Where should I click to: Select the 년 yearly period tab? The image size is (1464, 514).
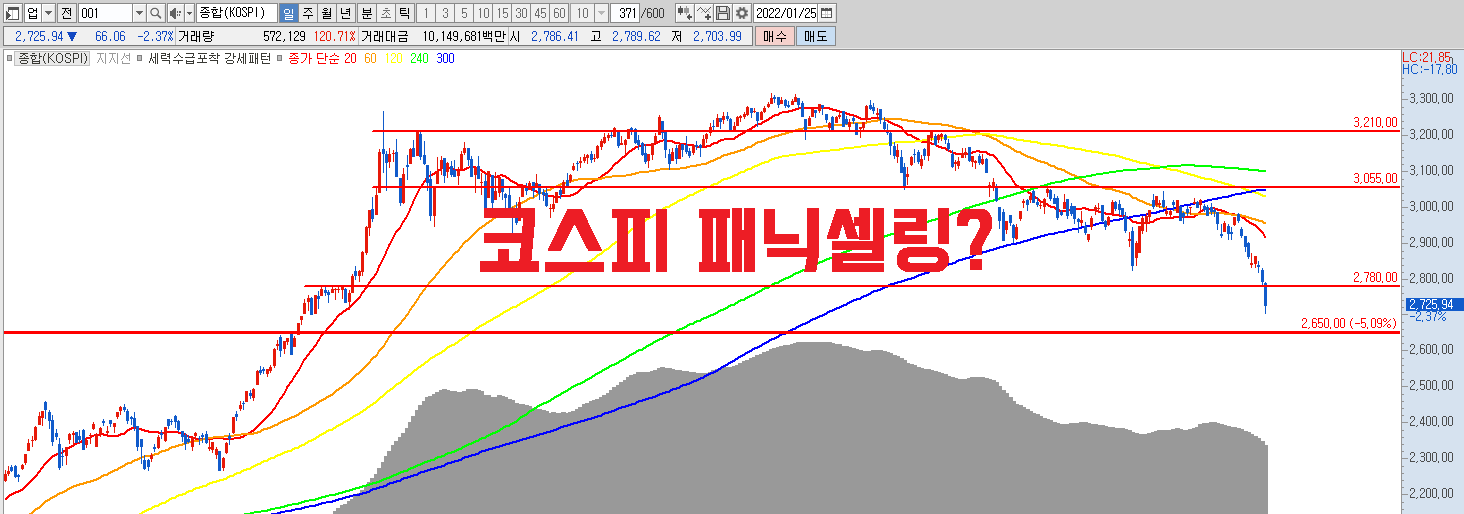tap(345, 13)
